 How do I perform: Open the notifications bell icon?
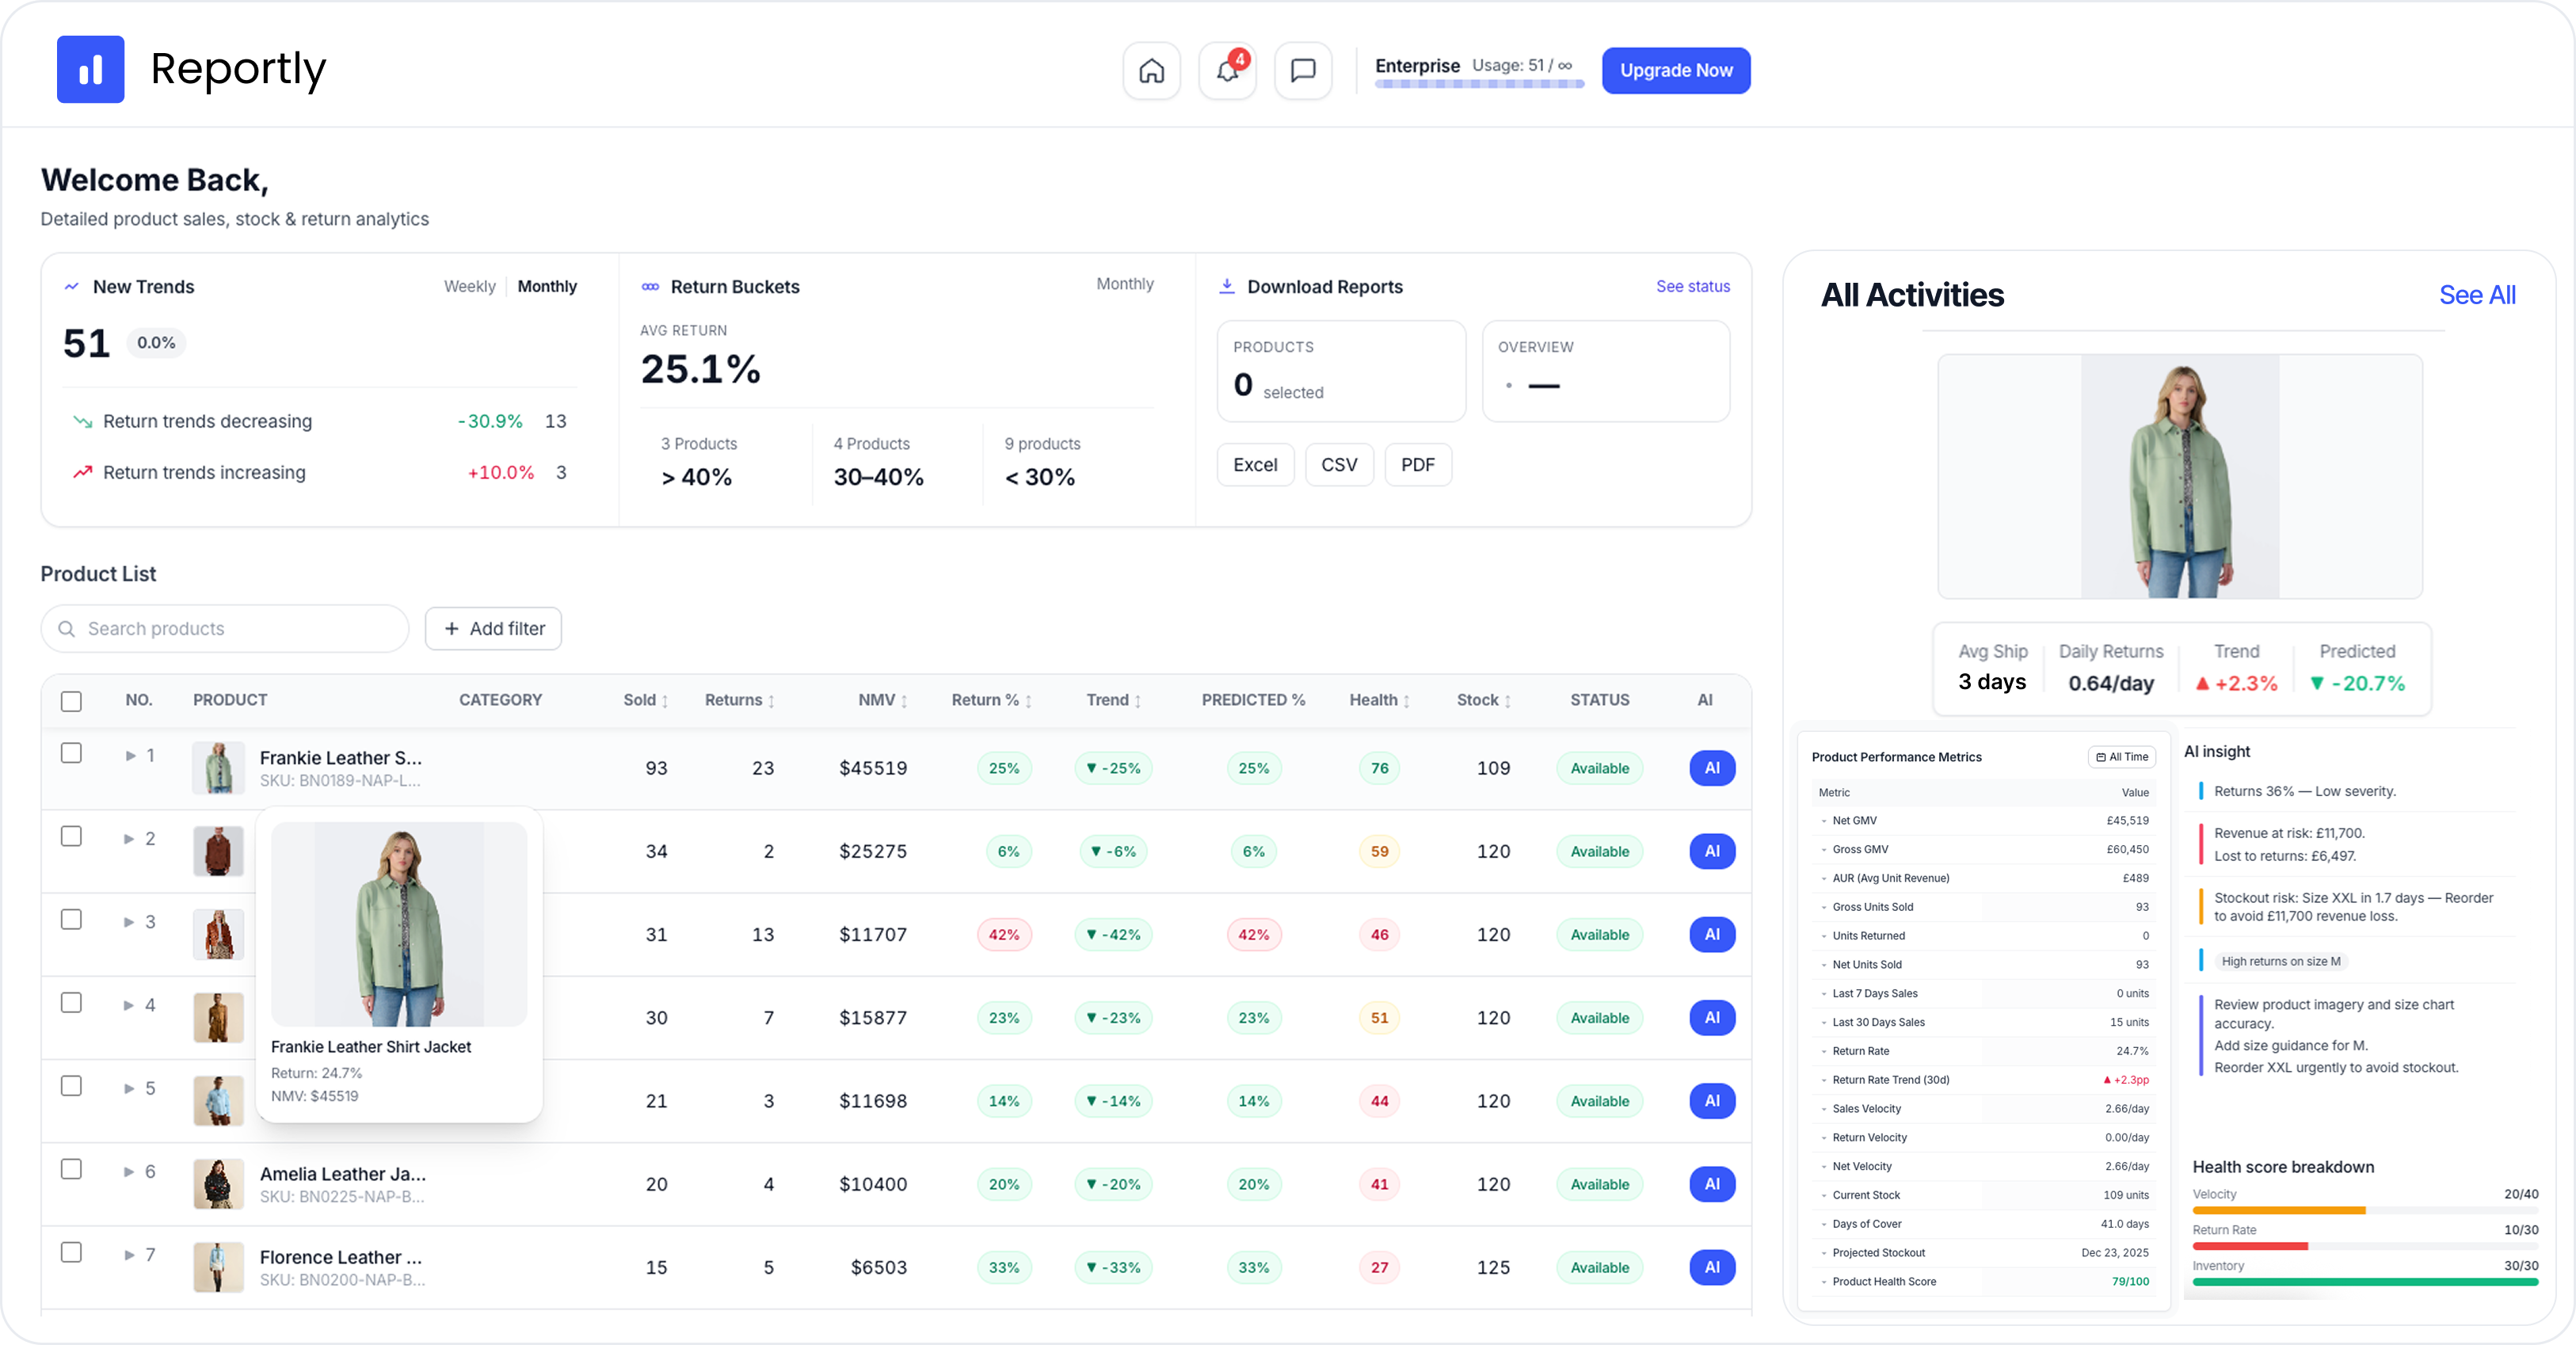click(x=1227, y=70)
